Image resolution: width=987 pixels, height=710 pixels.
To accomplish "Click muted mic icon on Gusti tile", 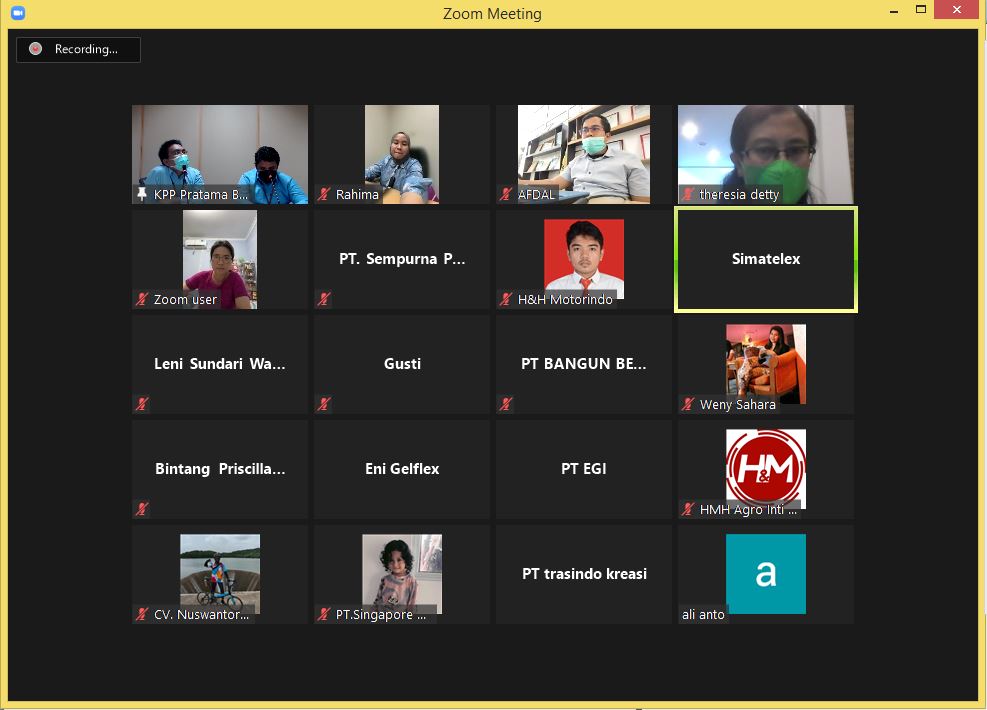I will point(324,404).
